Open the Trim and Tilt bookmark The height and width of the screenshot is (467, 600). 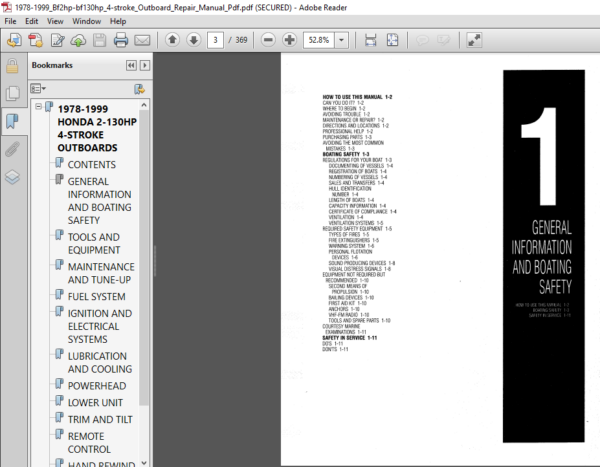(x=100, y=420)
